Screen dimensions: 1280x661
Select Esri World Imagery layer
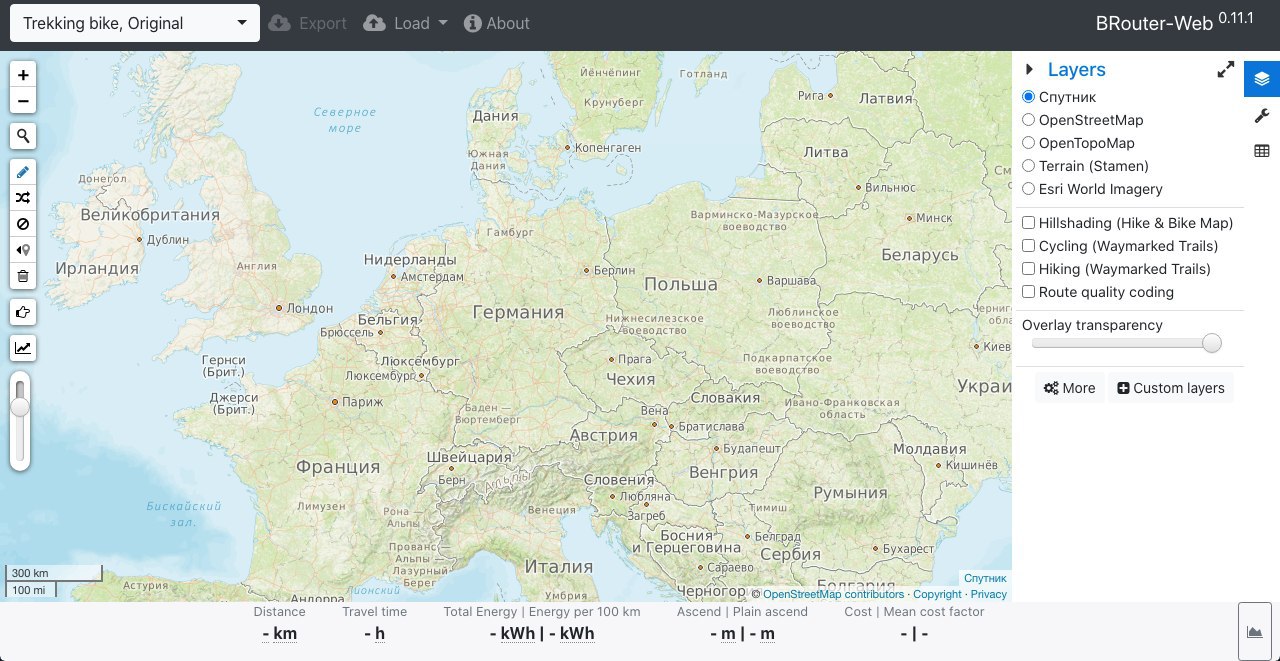coord(1028,189)
